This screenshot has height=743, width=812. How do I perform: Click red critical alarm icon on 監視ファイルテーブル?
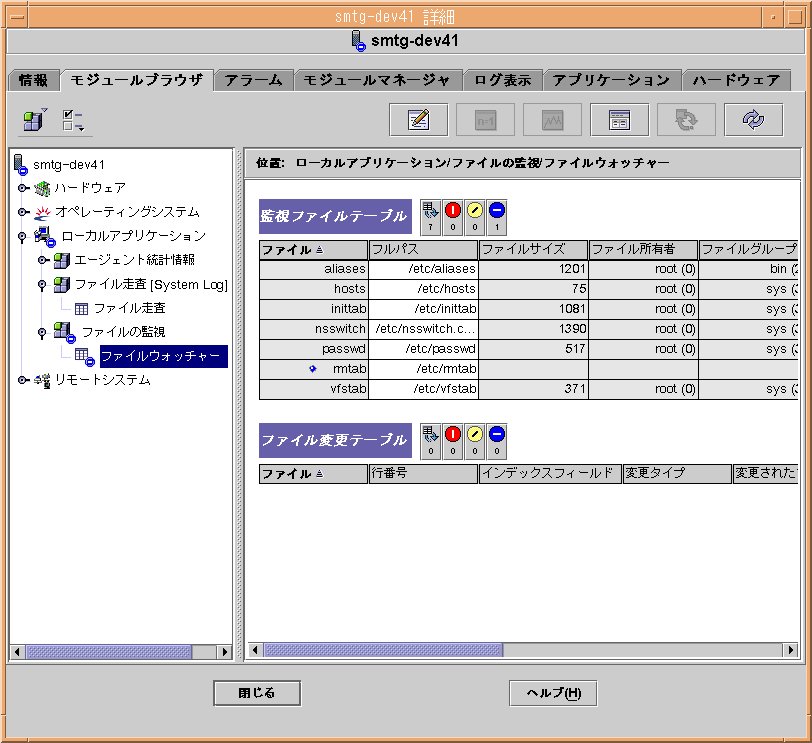click(453, 210)
